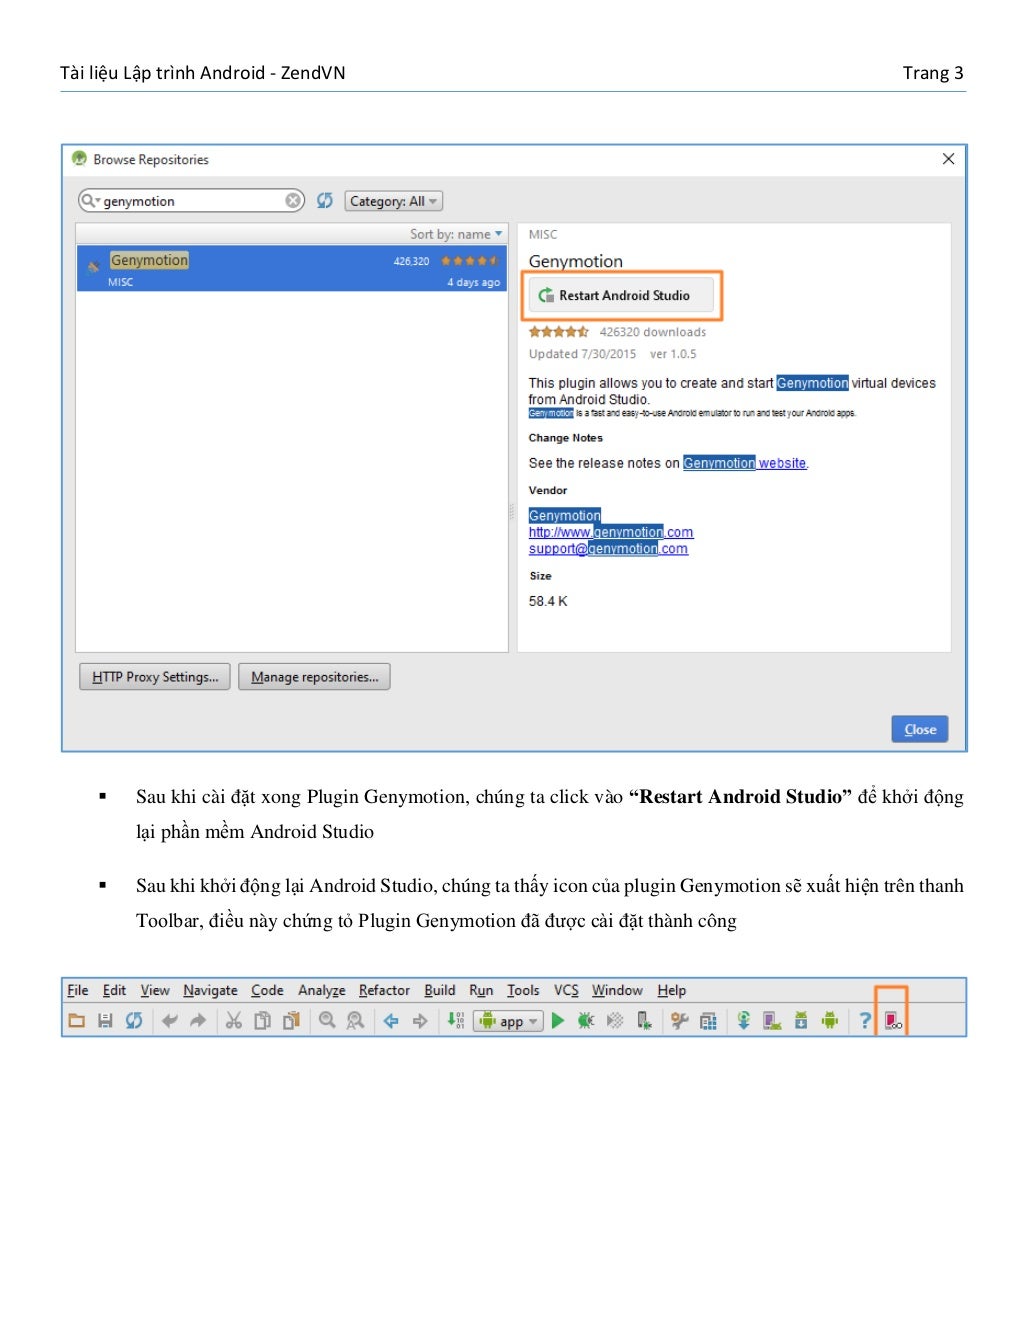Open the Edit menu

pos(114,990)
